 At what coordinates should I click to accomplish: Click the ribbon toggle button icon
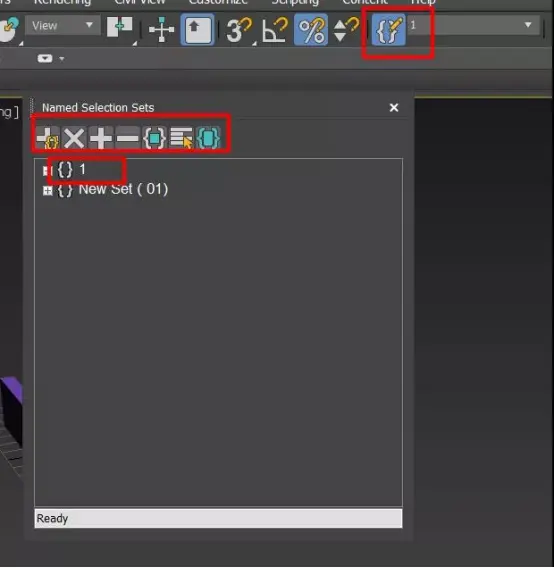(45, 58)
